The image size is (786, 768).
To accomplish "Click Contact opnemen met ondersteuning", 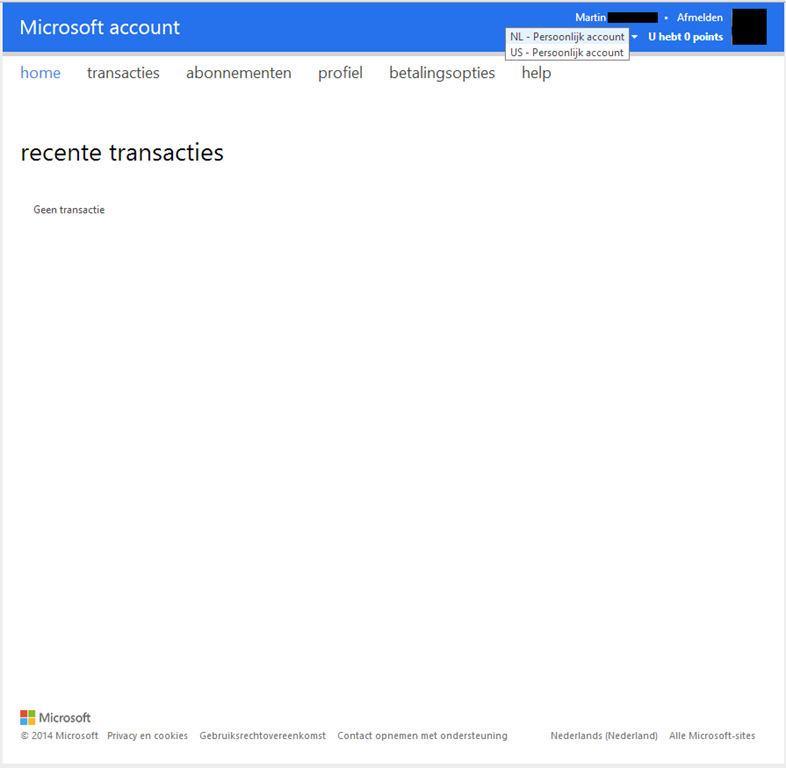I will pos(422,736).
